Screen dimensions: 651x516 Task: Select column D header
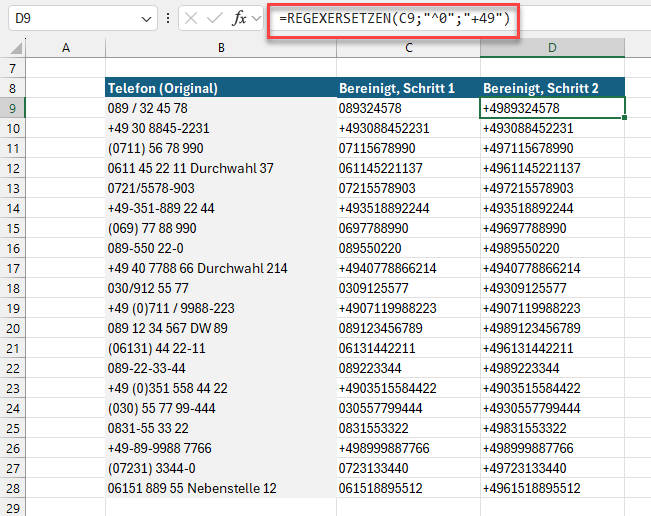pos(552,48)
